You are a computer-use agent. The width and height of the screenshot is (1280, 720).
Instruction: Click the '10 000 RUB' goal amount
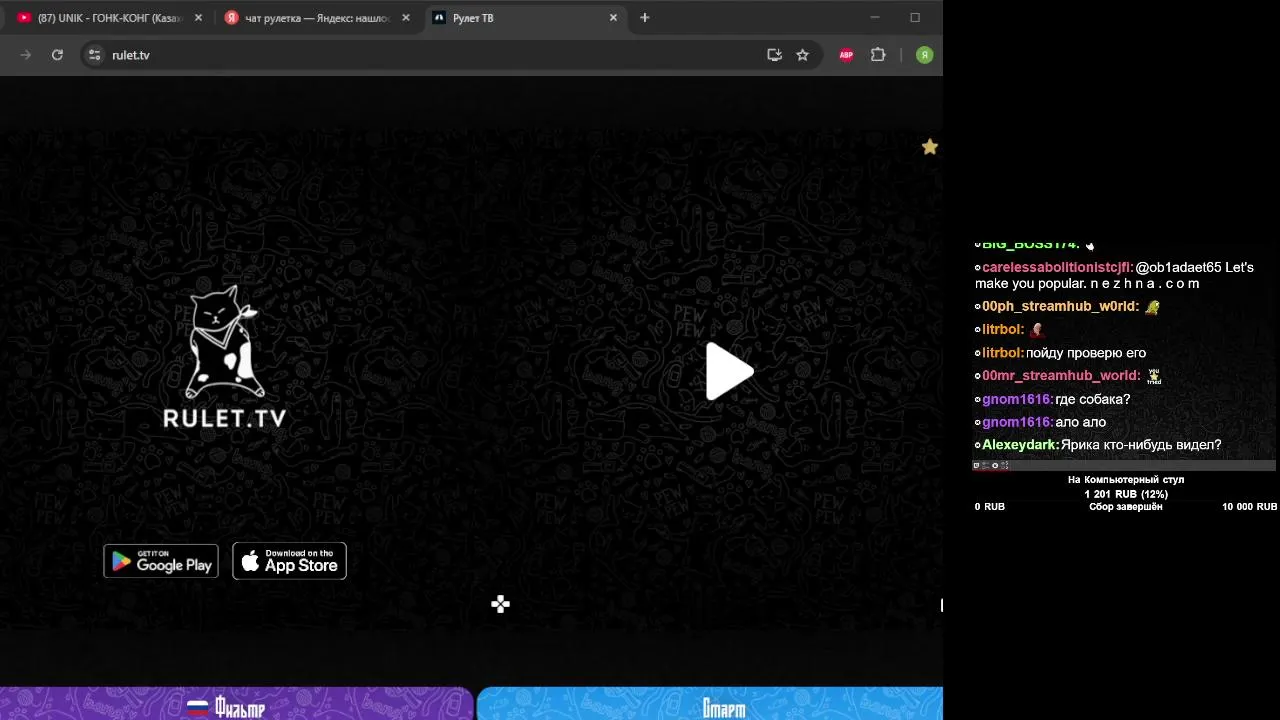[x=1249, y=507]
